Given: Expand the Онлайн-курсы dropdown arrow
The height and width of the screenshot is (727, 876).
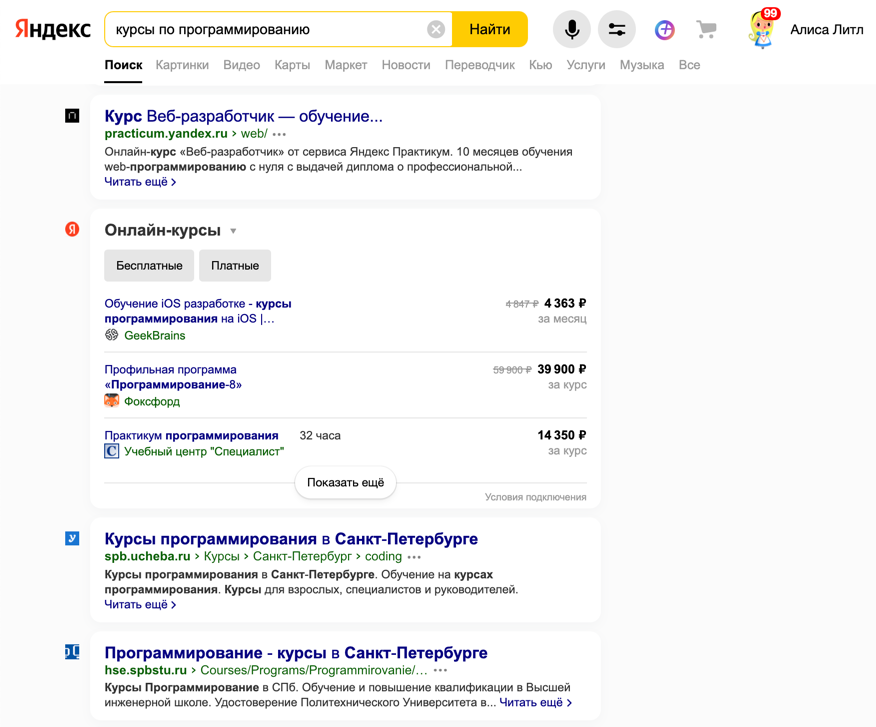Looking at the screenshot, I should click(233, 231).
